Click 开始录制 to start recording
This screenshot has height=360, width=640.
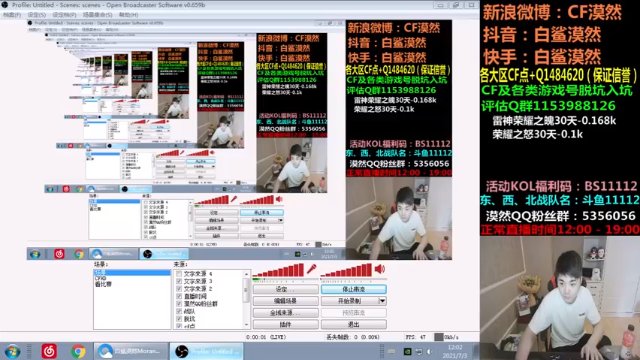click(349, 301)
